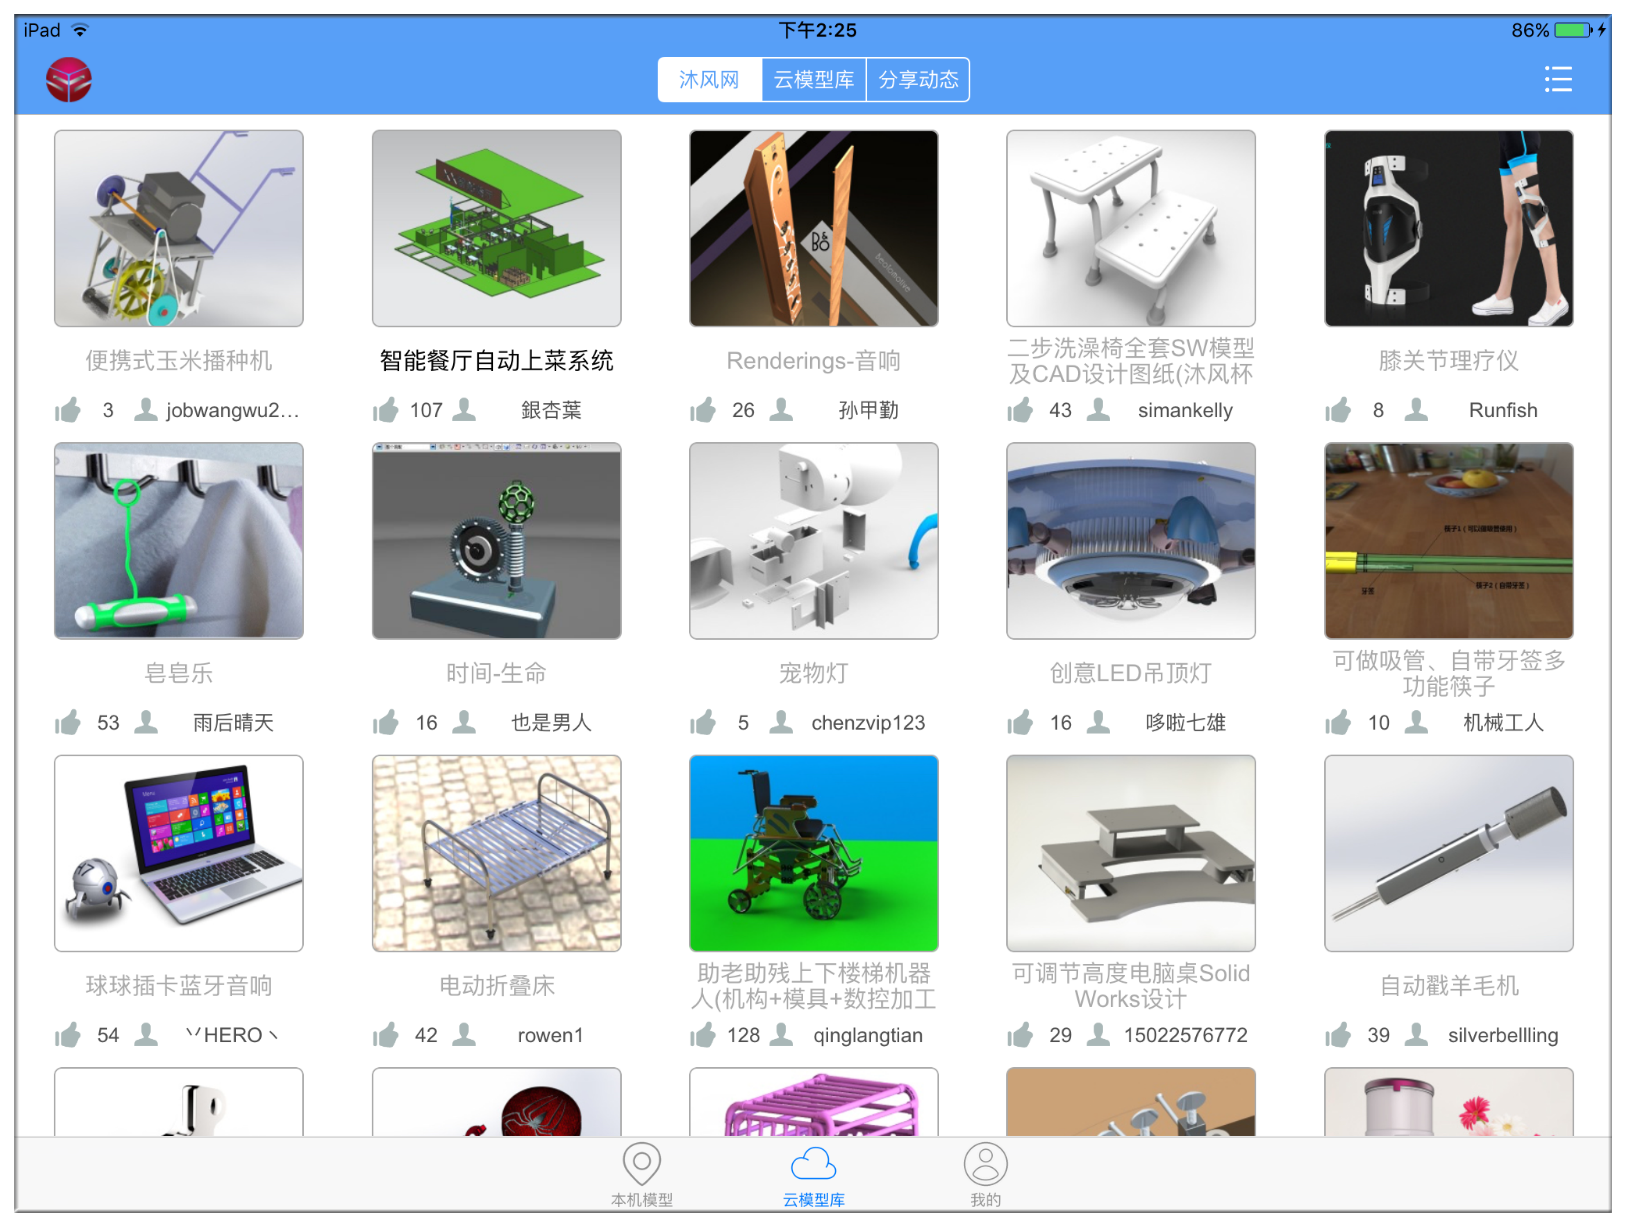
Task: Open the chopsticks on table thumbnail
Action: pos(1449,541)
